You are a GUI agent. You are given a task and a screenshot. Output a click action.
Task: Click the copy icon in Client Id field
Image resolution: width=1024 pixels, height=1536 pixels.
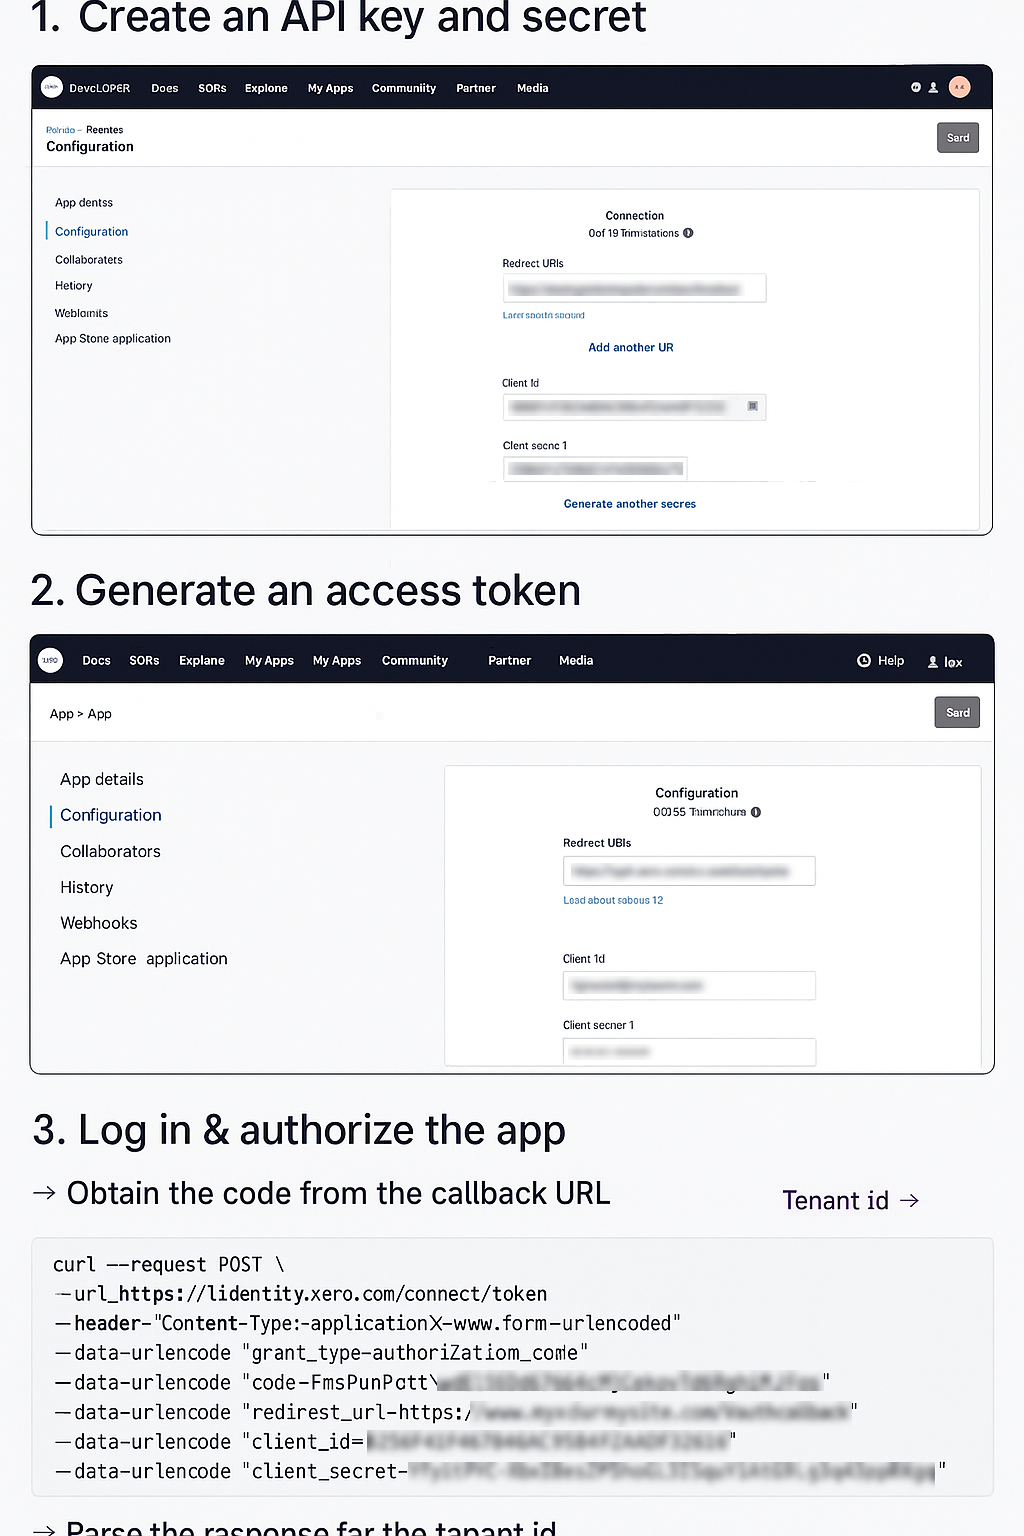tap(752, 406)
